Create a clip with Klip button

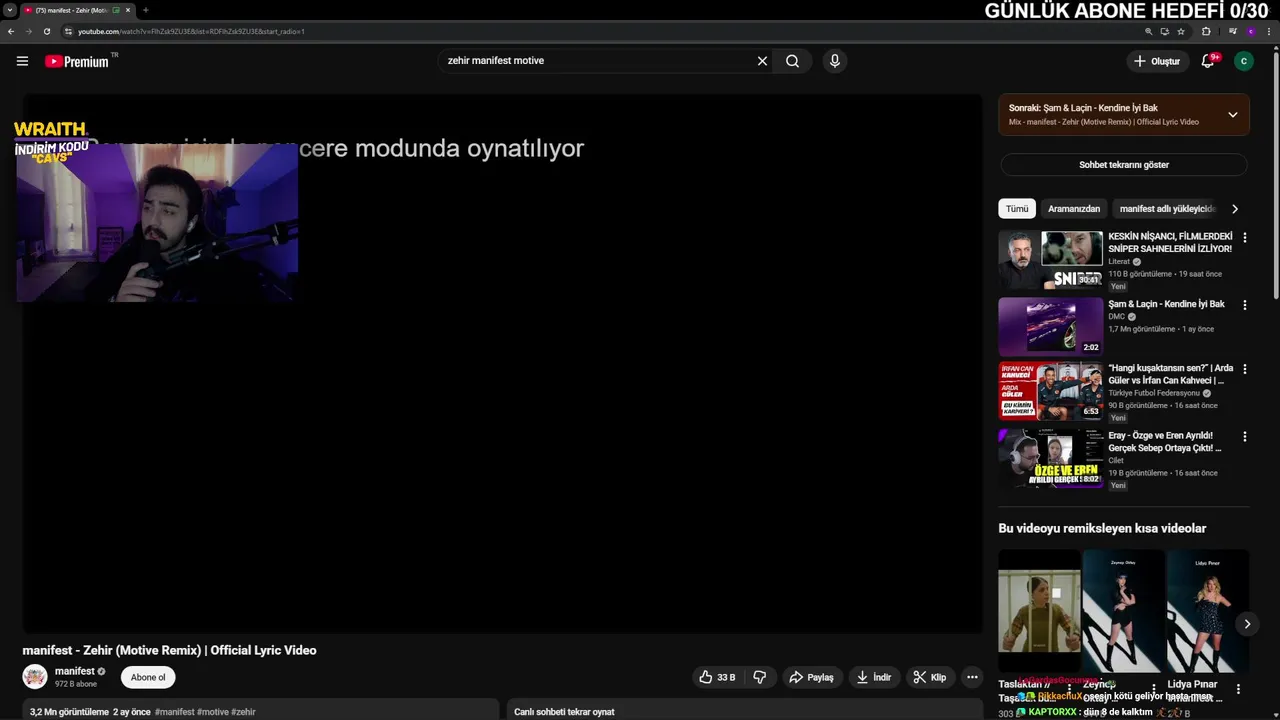(x=930, y=677)
